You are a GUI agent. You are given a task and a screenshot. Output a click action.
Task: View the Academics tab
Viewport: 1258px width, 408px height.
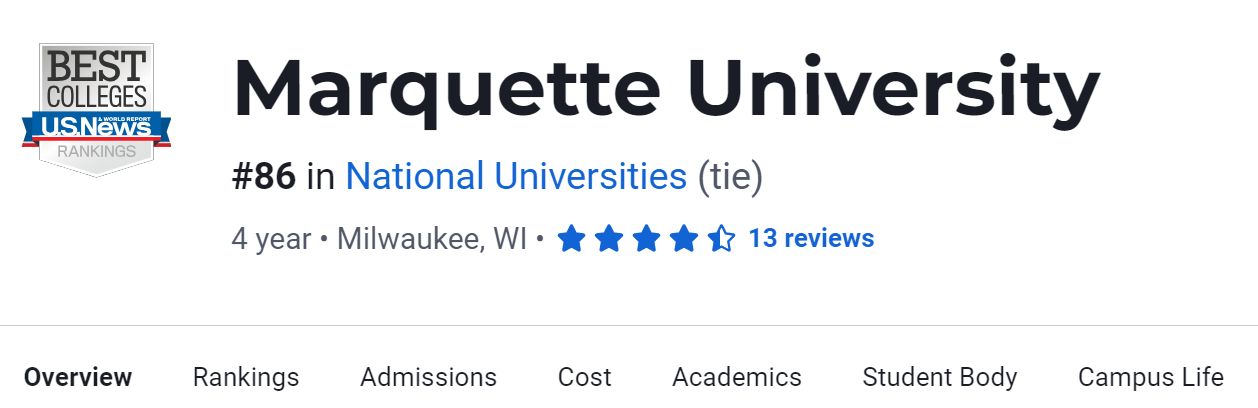tap(737, 377)
